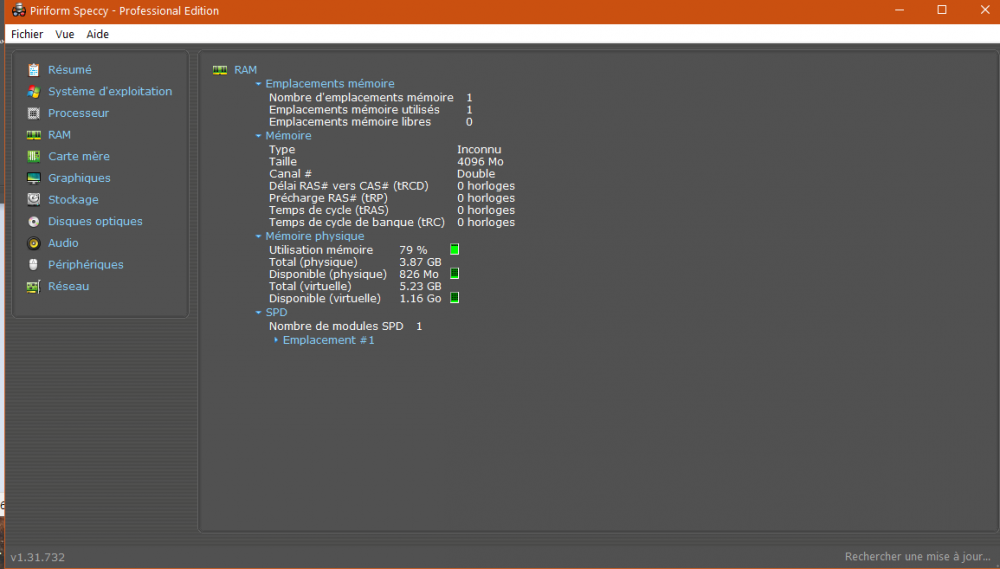This screenshot has width=1000, height=569.
Task: Click the Résumé clipboard icon
Action: pyautogui.click(x=34, y=70)
